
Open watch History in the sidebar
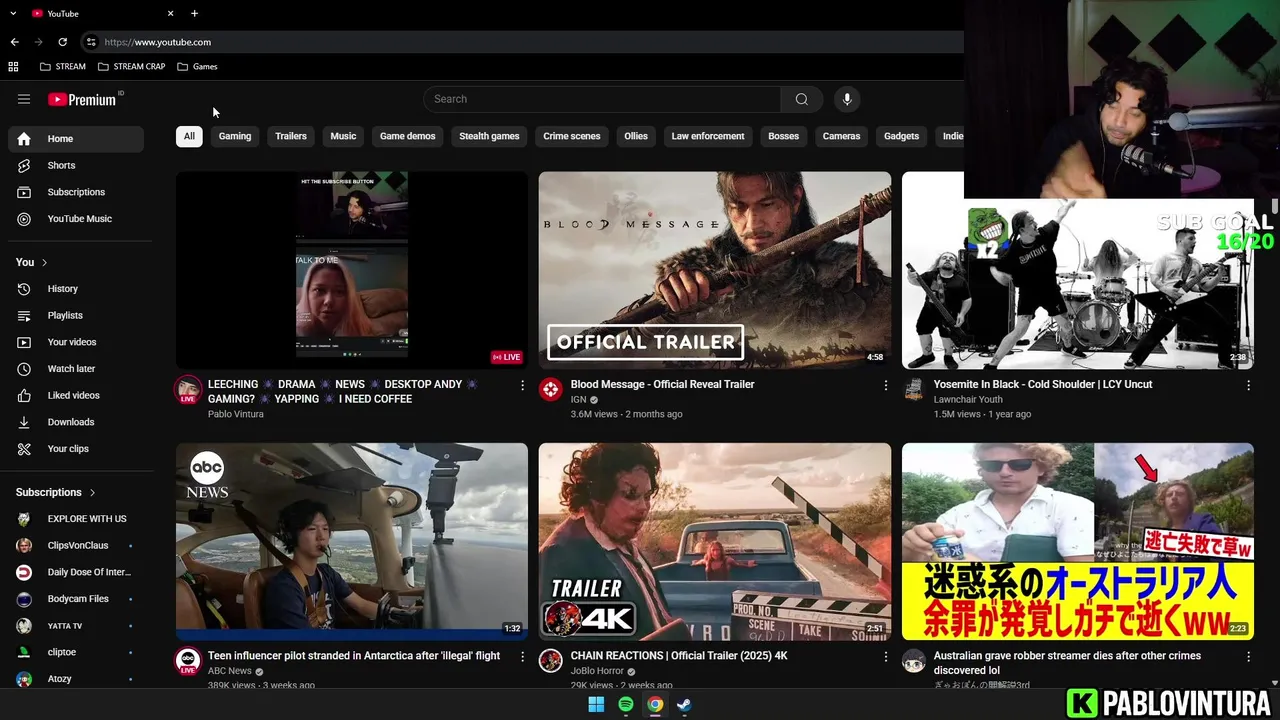[76, 289]
